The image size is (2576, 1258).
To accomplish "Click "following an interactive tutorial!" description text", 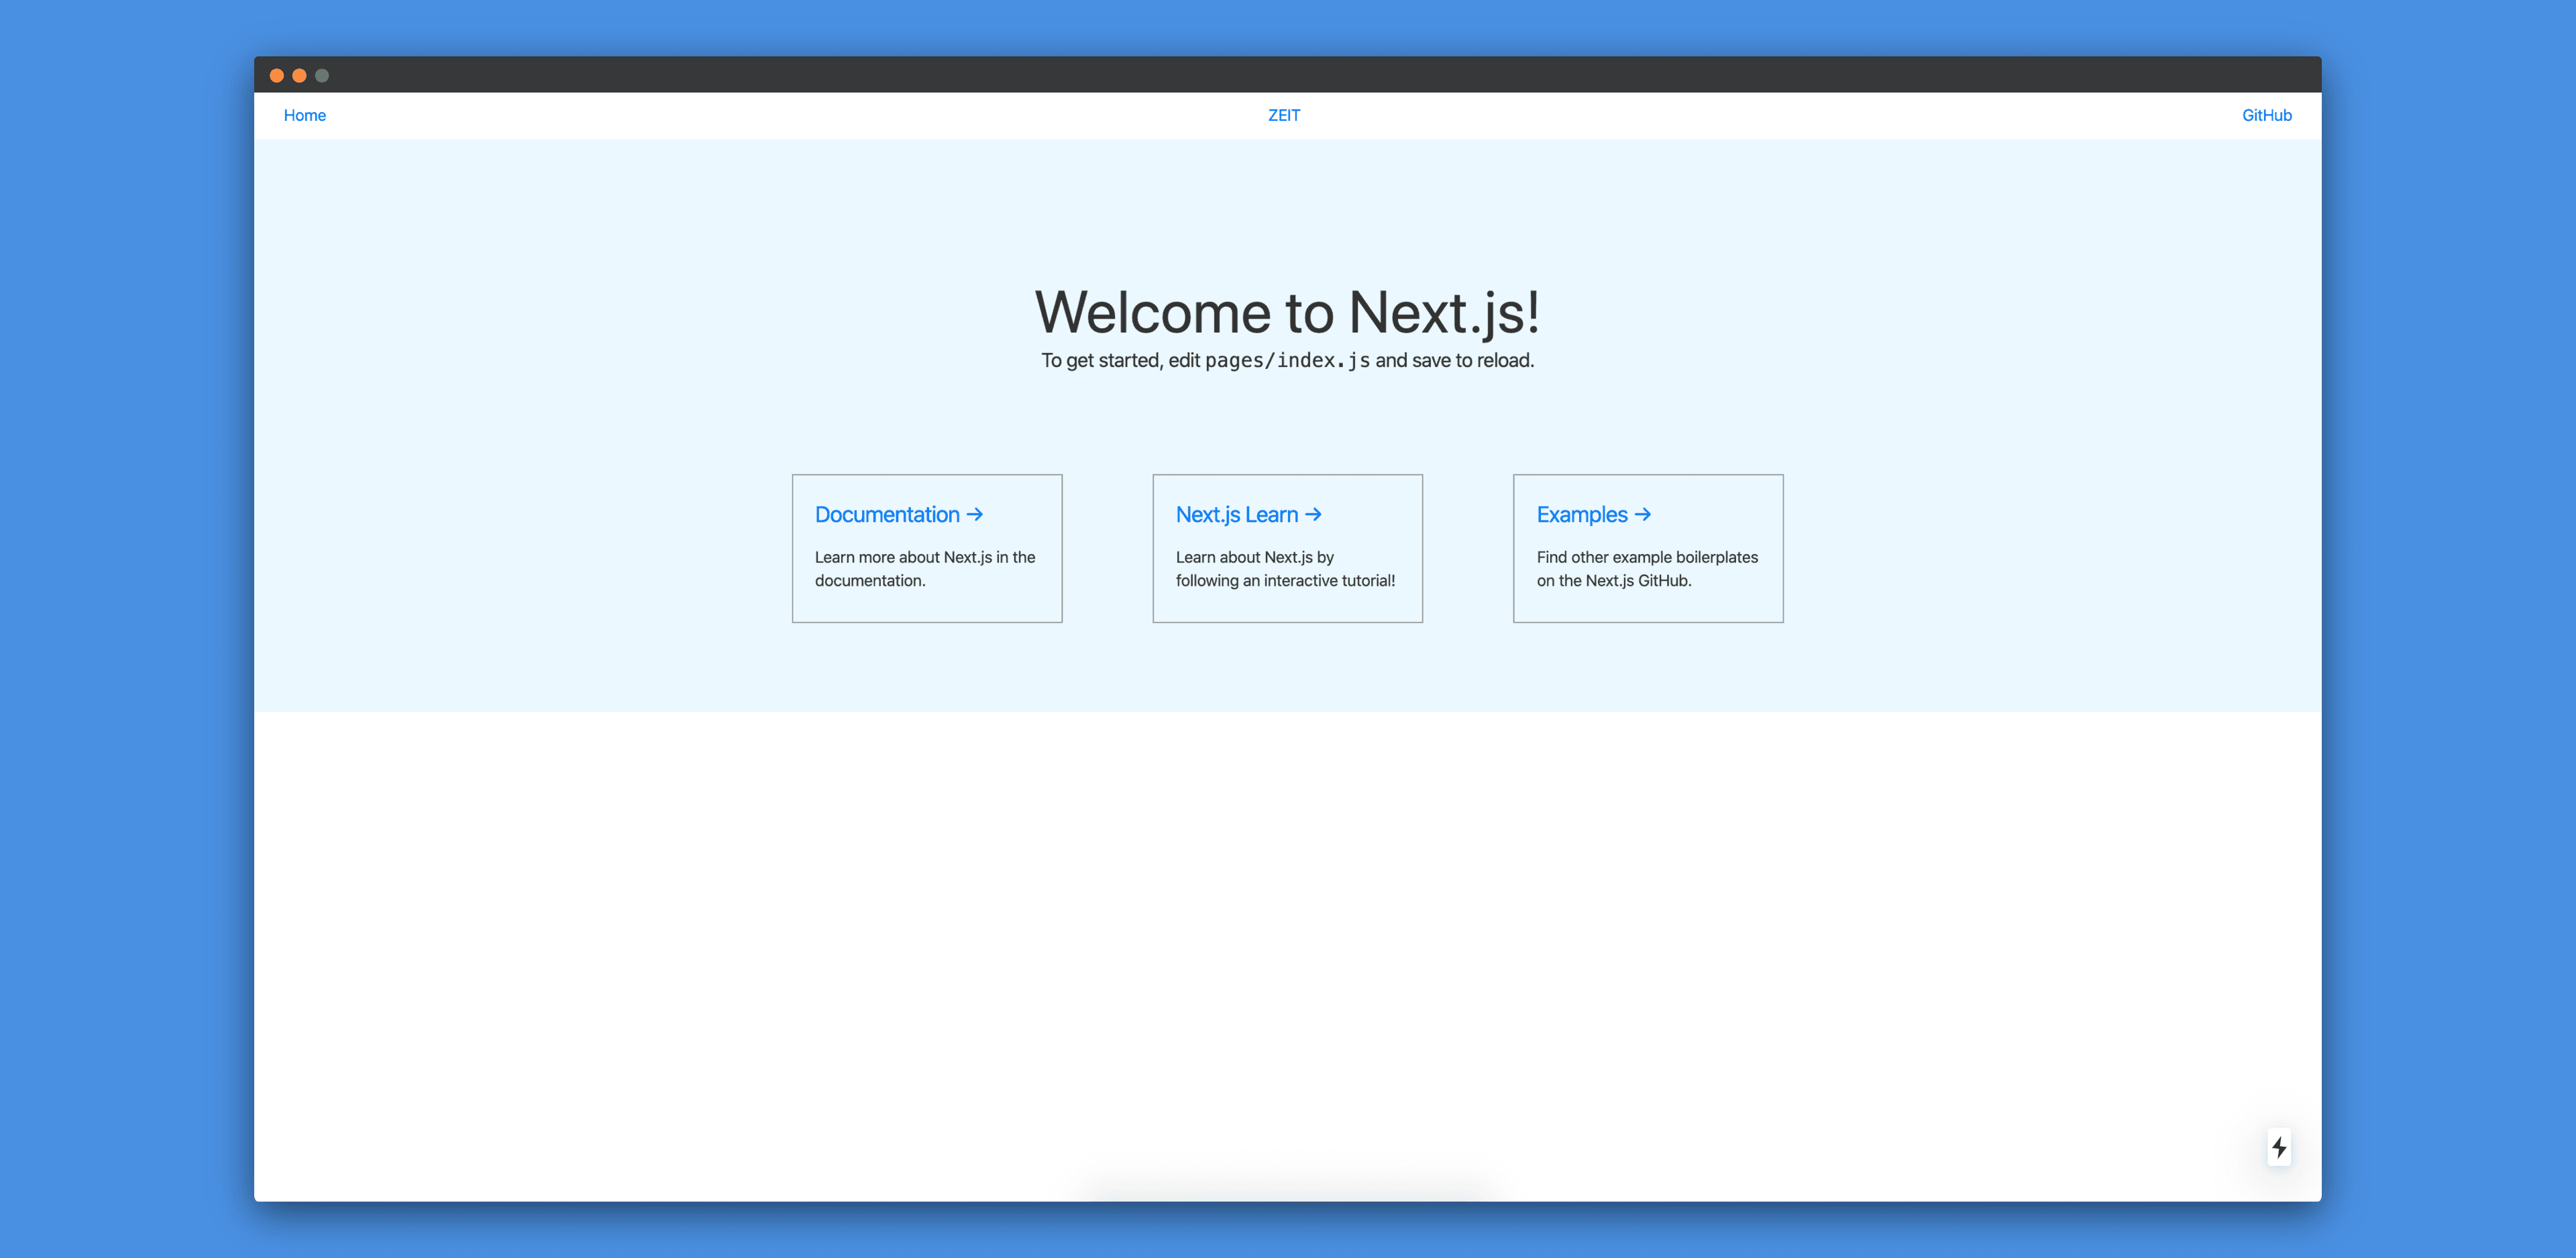I will (1285, 580).
